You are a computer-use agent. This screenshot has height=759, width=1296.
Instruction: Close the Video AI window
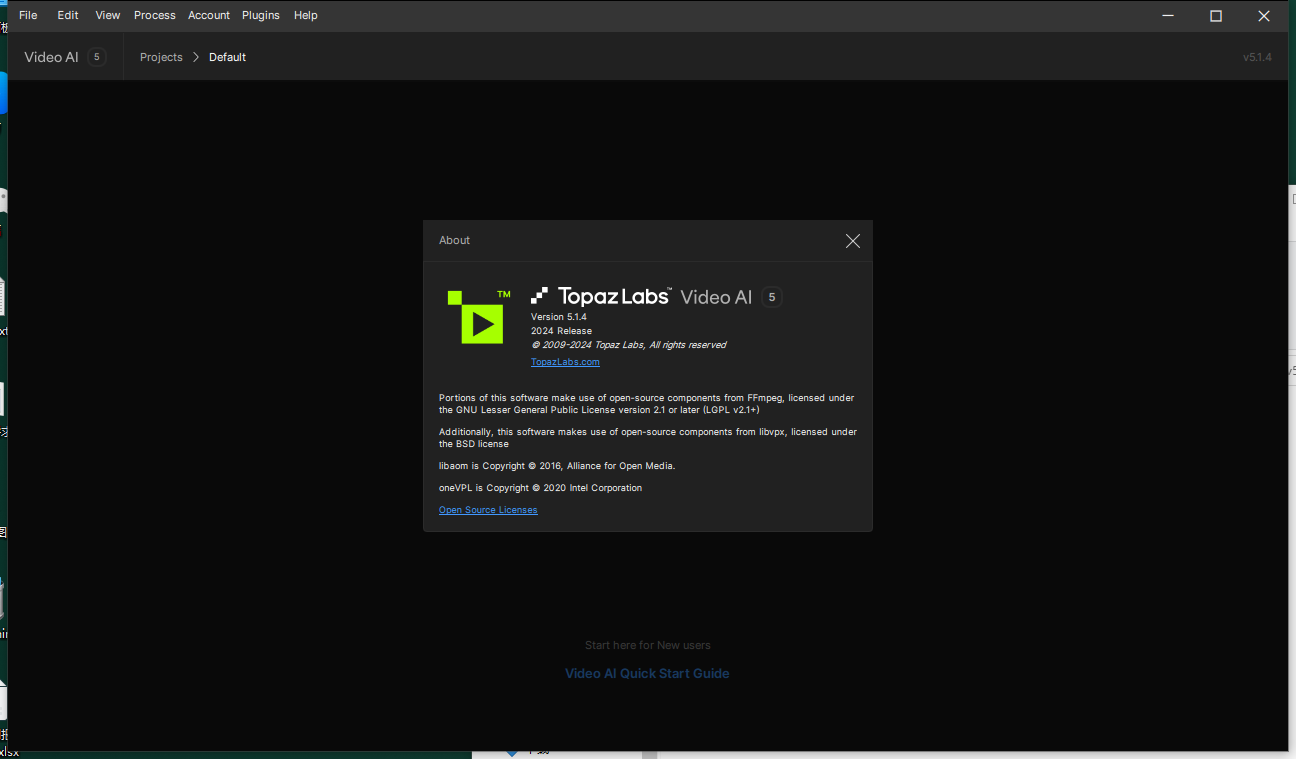(1264, 15)
